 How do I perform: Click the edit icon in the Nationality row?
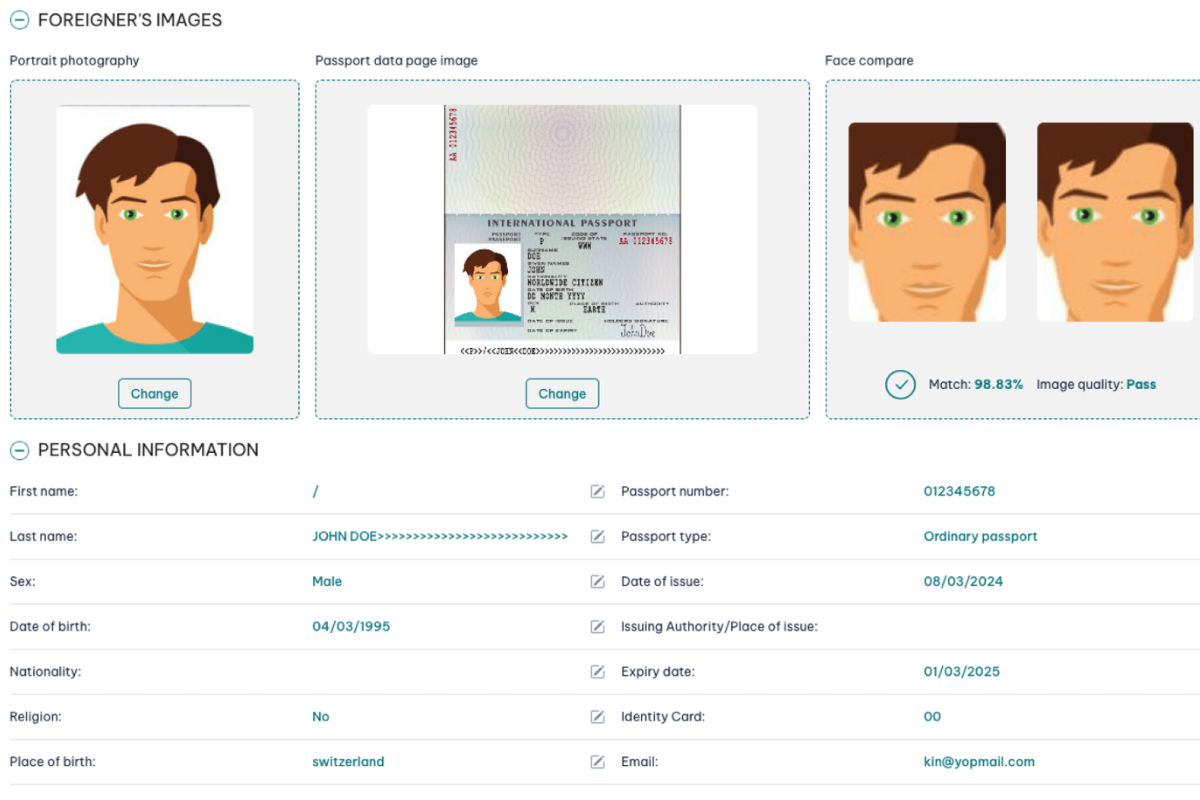598,672
